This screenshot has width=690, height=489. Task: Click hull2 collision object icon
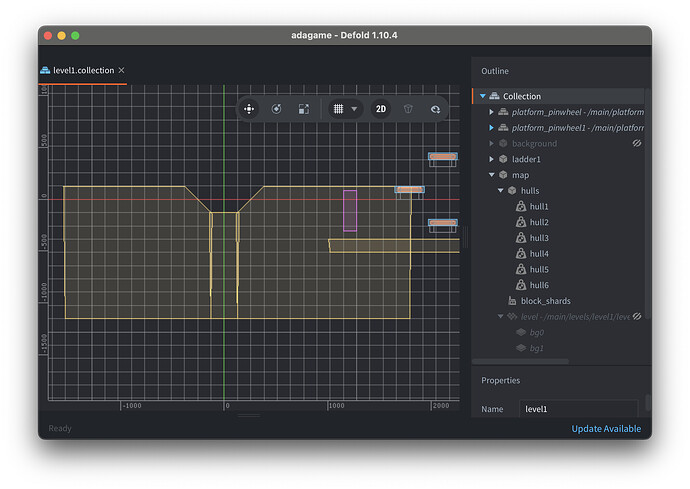pyautogui.click(x=521, y=222)
